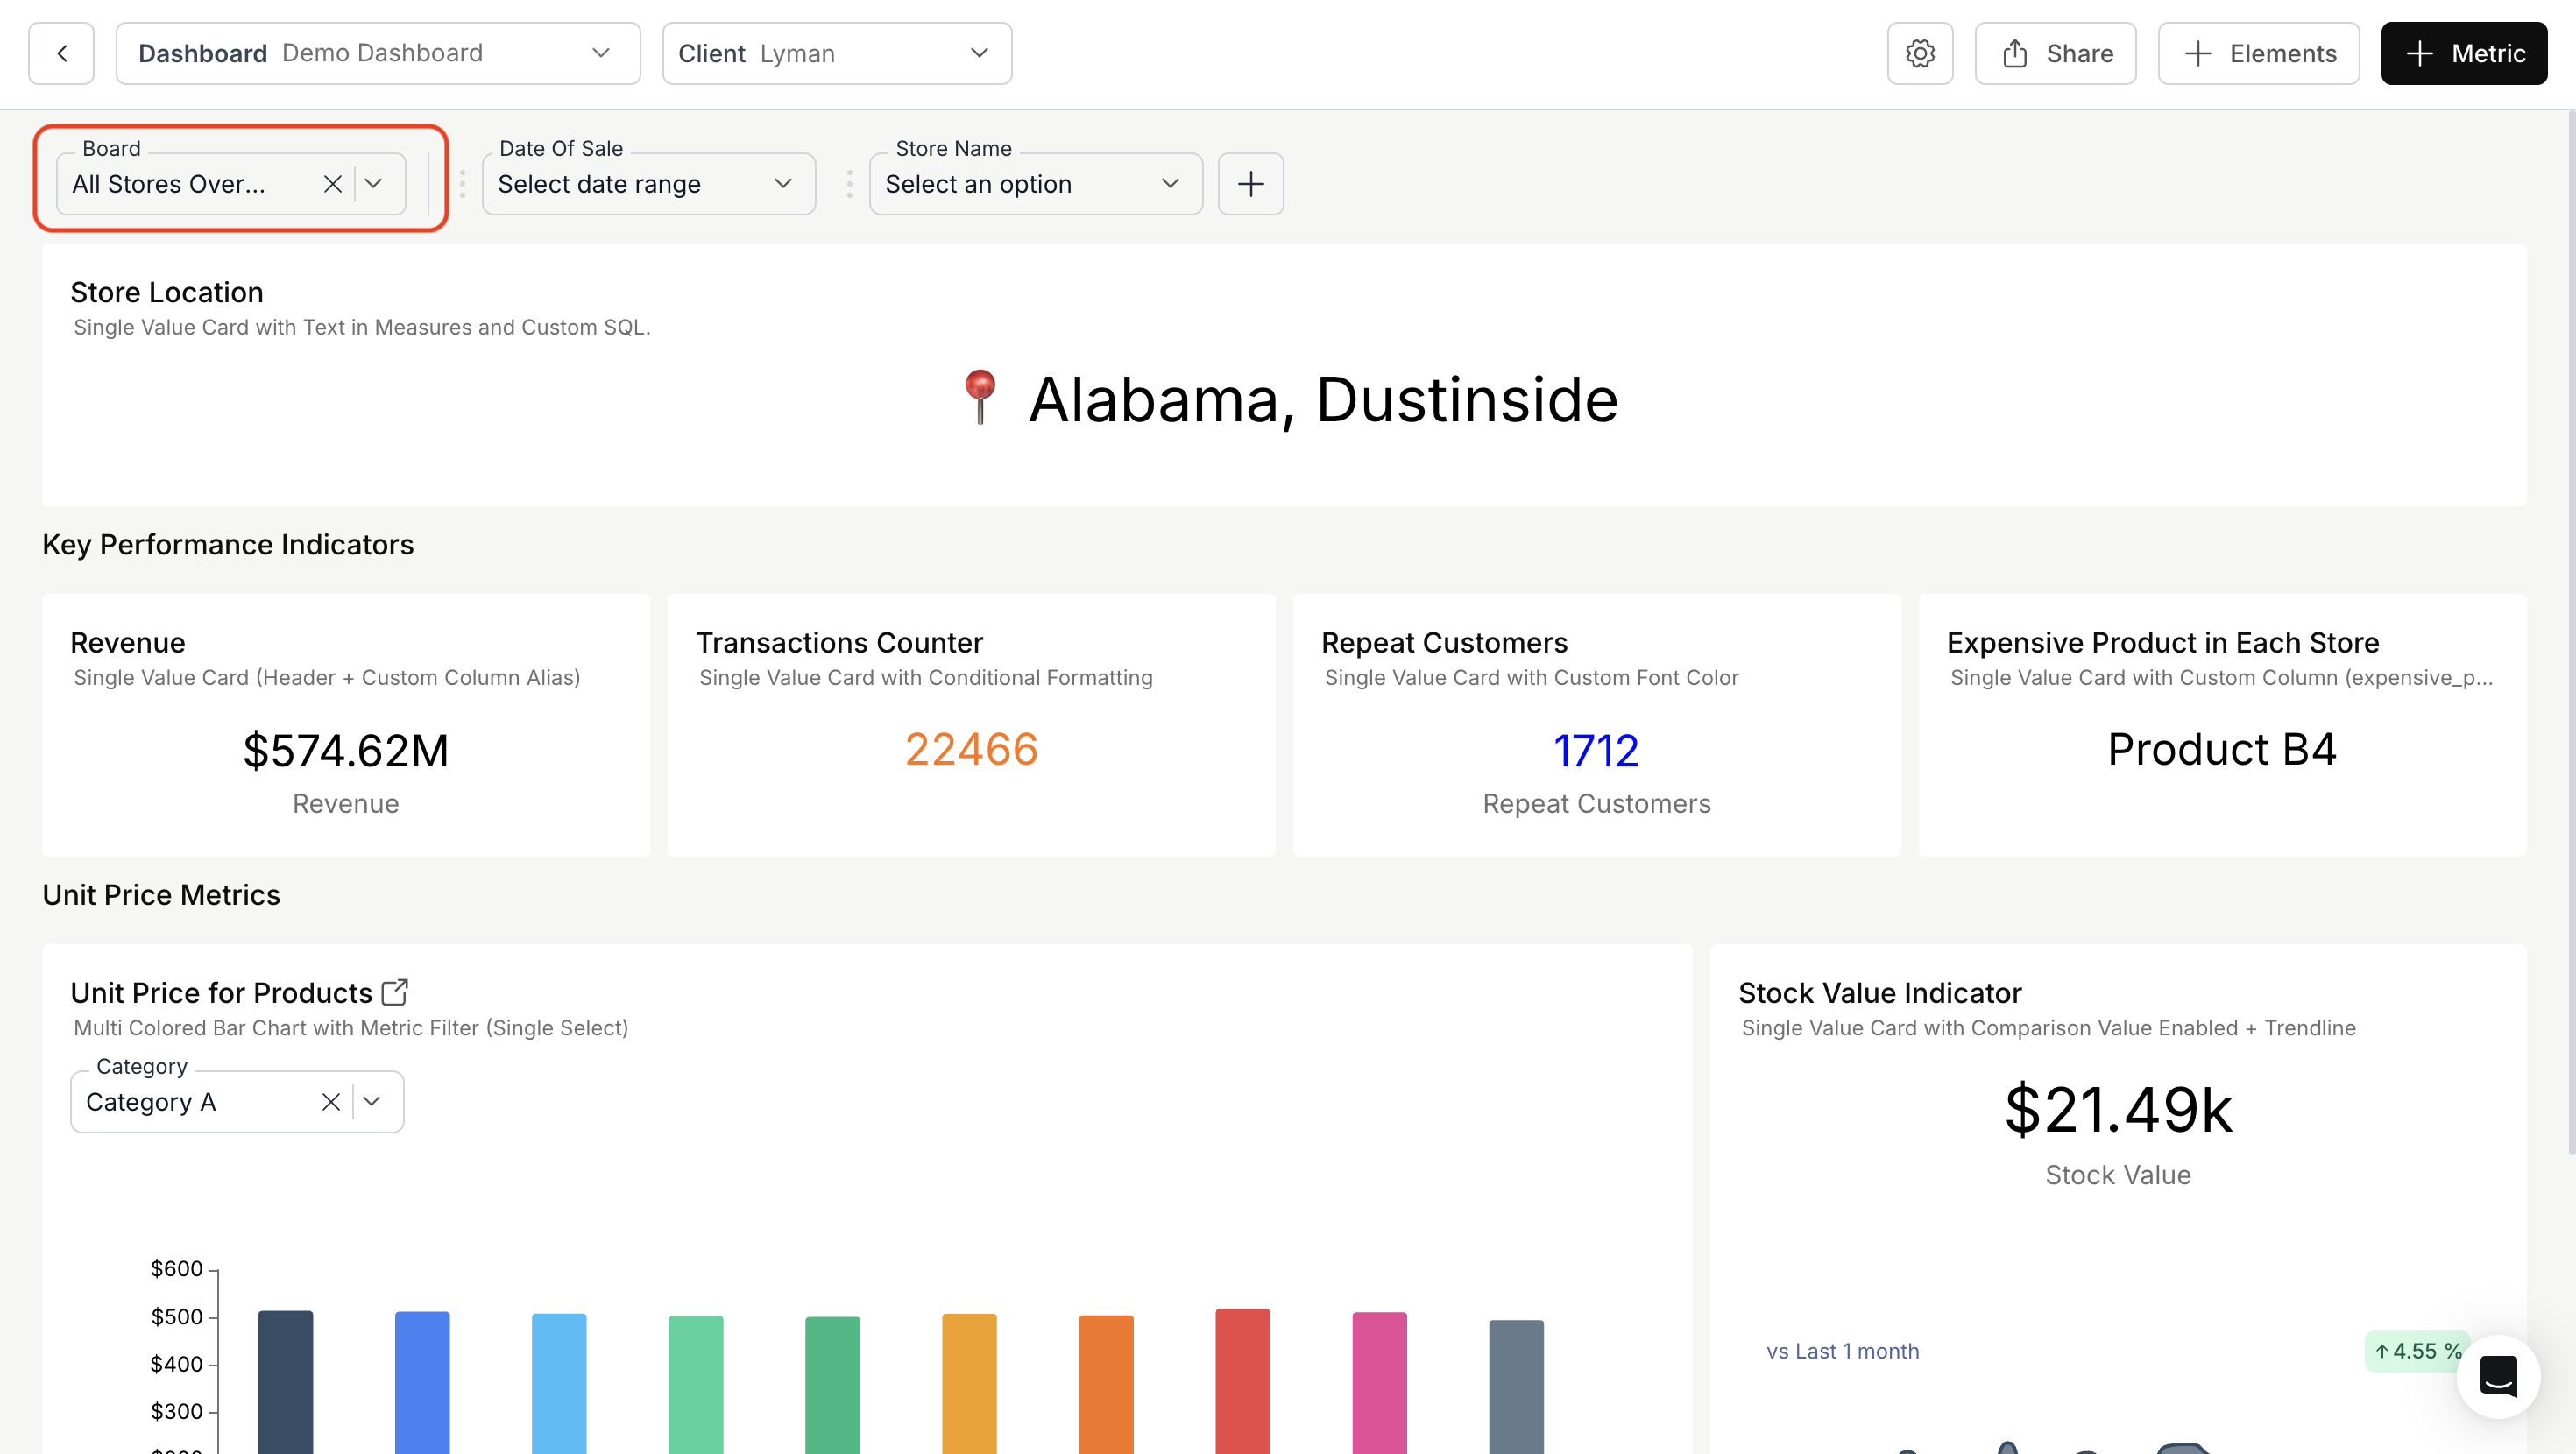Open the Category dropdown chevron
2576x1454 pixels.
click(x=372, y=1102)
